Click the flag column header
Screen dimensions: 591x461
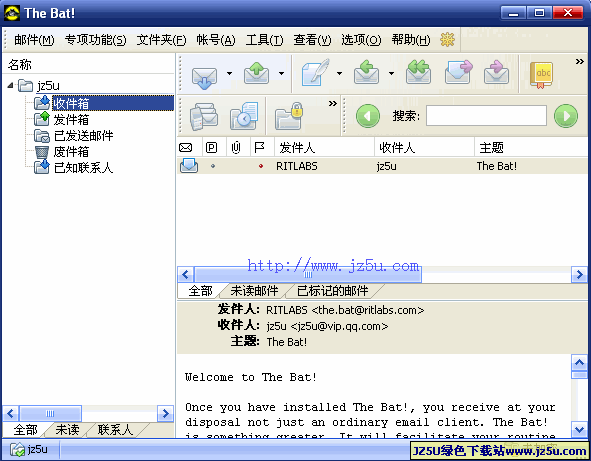pos(259,147)
